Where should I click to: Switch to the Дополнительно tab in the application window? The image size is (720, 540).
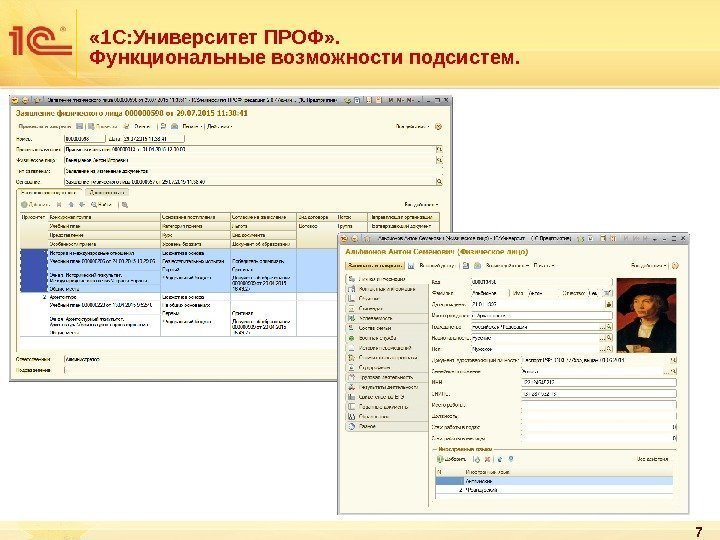coord(108,193)
